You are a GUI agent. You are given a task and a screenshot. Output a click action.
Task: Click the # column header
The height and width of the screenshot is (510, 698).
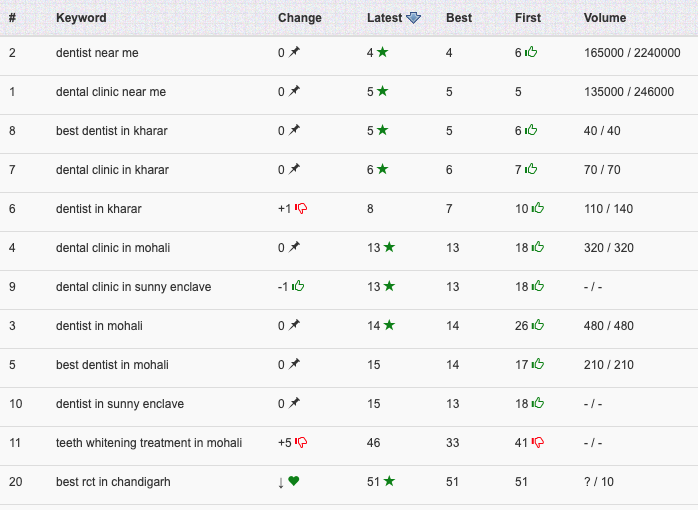(x=12, y=18)
